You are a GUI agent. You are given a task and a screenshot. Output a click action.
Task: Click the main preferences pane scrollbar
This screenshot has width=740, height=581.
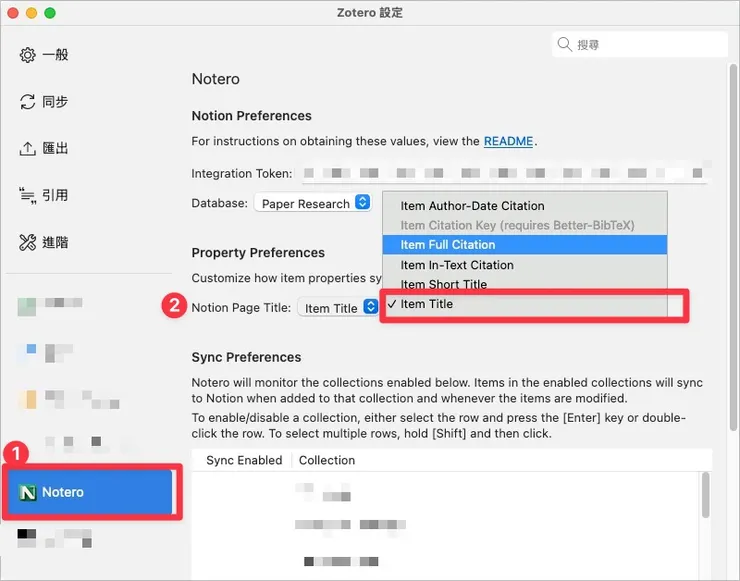(x=732, y=247)
